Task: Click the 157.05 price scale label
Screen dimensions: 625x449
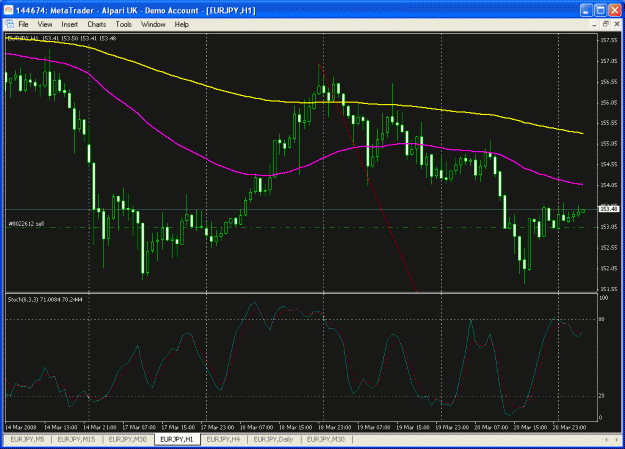Action: click(609, 61)
